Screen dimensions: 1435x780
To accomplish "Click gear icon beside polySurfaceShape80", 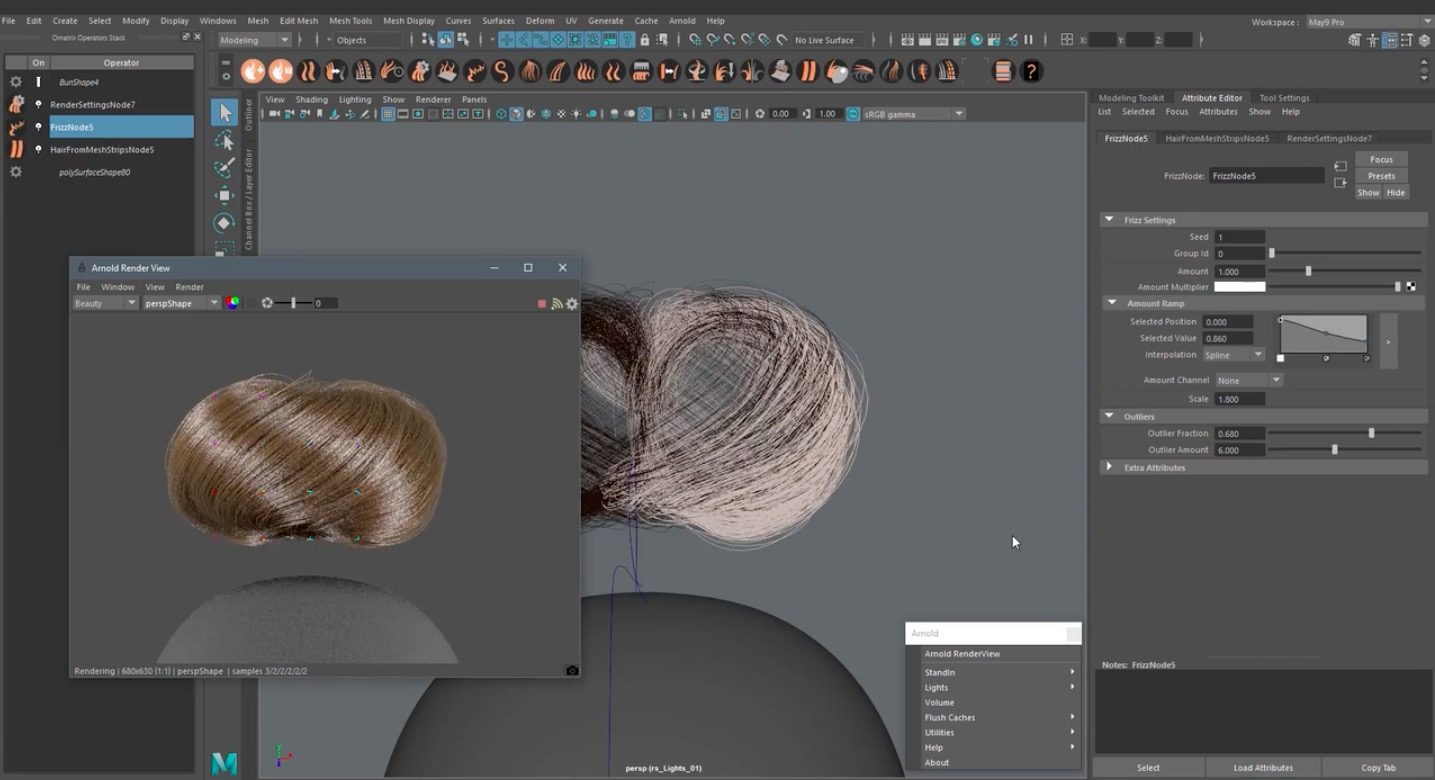I will 16,172.
